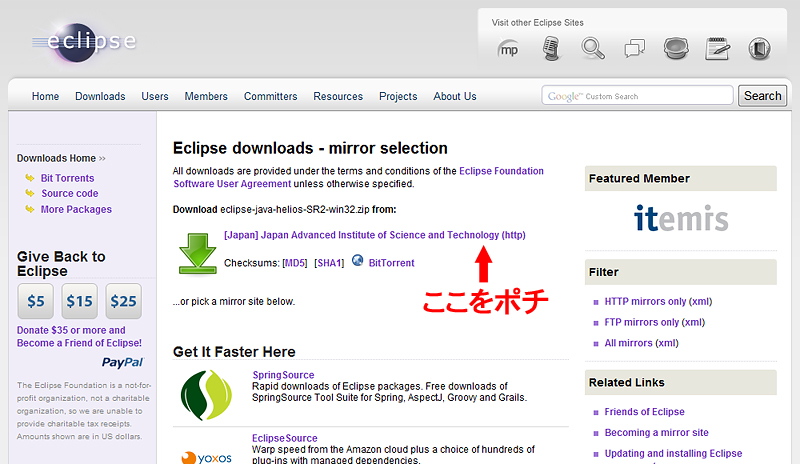This screenshot has height=464, width=800.
Task: Open the Source code sidebar link
Action: pos(69,193)
